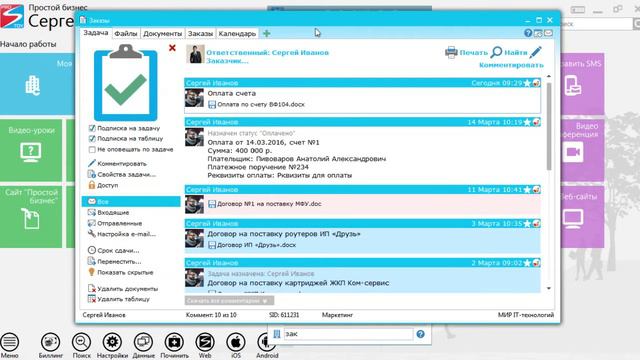The width and height of the screenshot is (640, 360).
Task: Open Договор №1 на поставку МФУ.doc
Action: click(x=264, y=204)
